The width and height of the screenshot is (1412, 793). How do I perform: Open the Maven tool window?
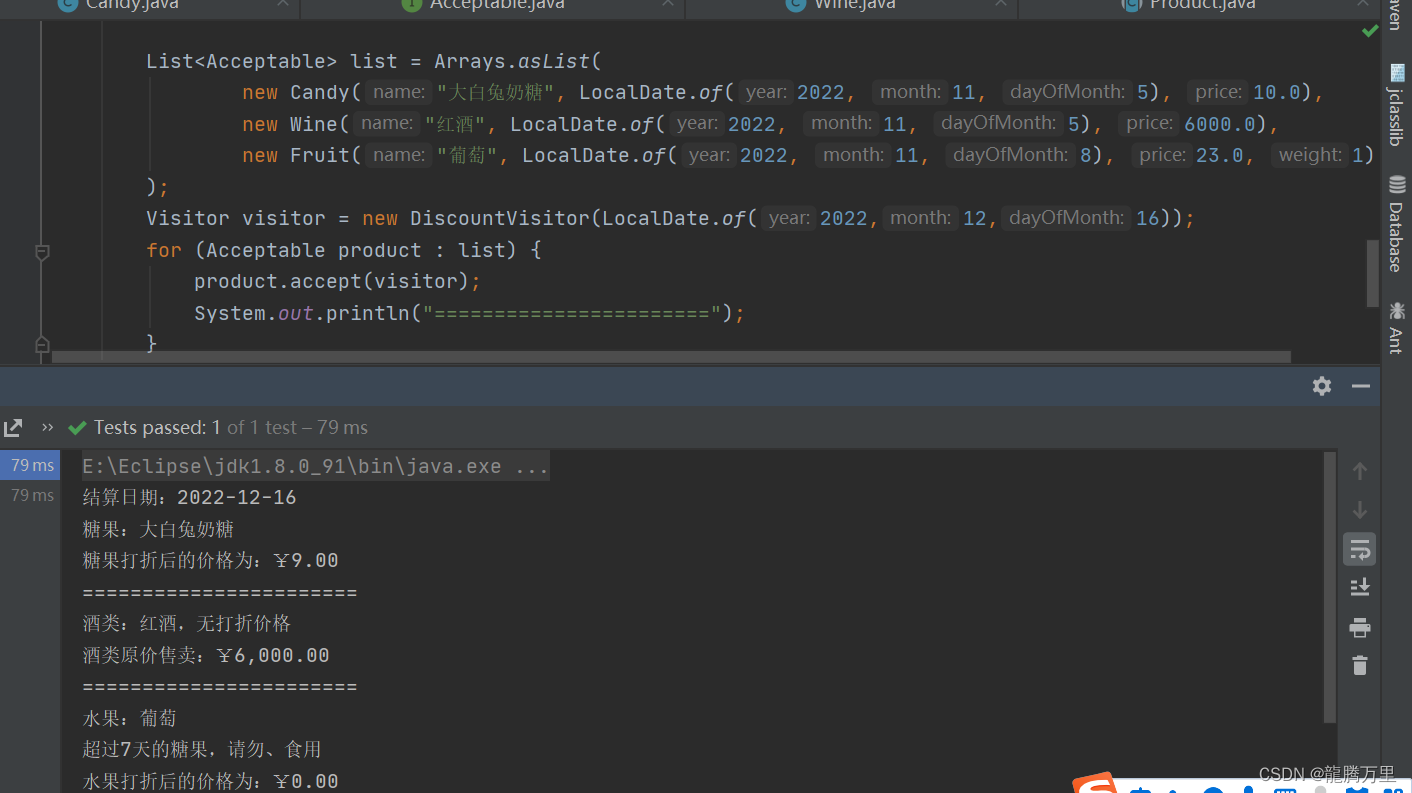[1396, 14]
